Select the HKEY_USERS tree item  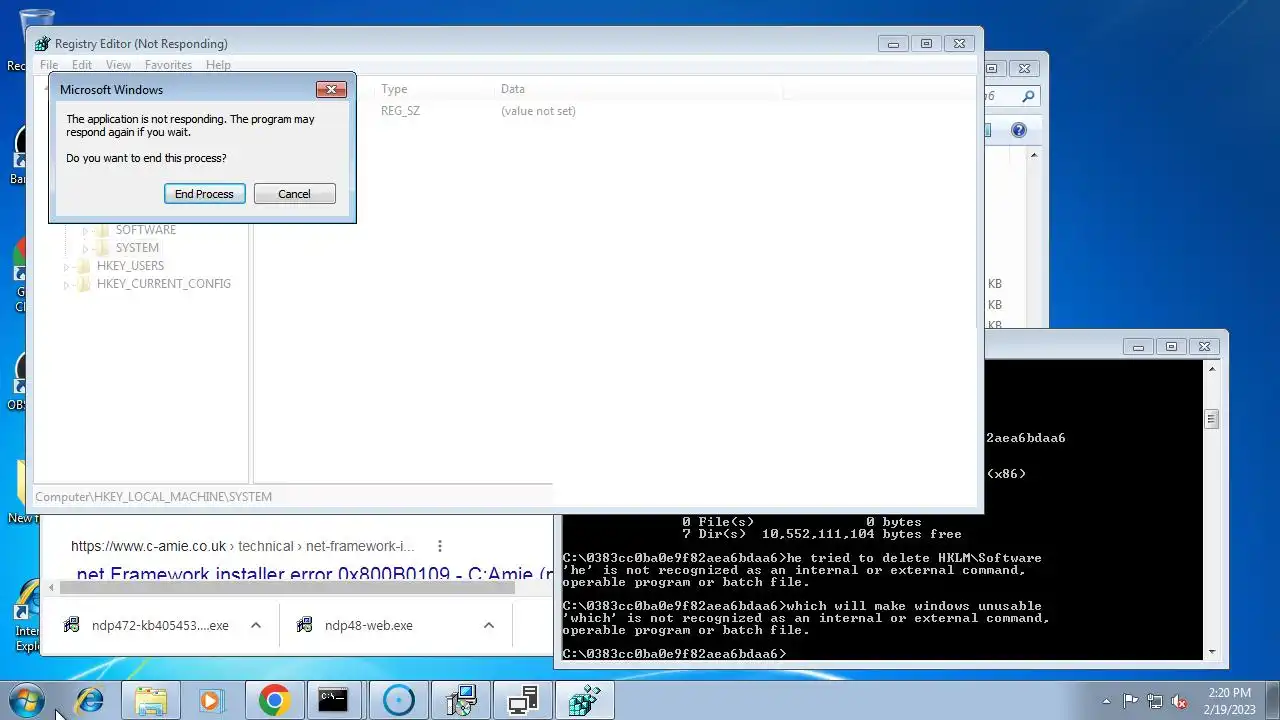[130, 266]
